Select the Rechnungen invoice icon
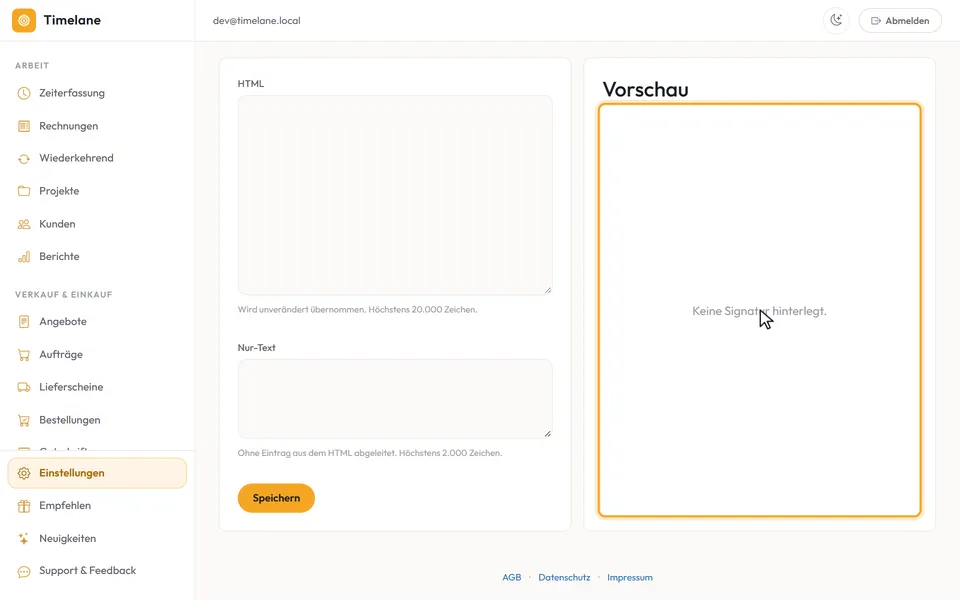The width and height of the screenshot is (960, 600). [24, 126]
